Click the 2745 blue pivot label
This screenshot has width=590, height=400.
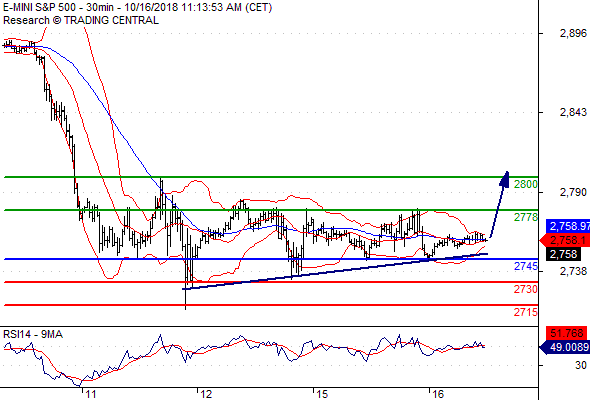pyautogui.click(x=526, y=266)
